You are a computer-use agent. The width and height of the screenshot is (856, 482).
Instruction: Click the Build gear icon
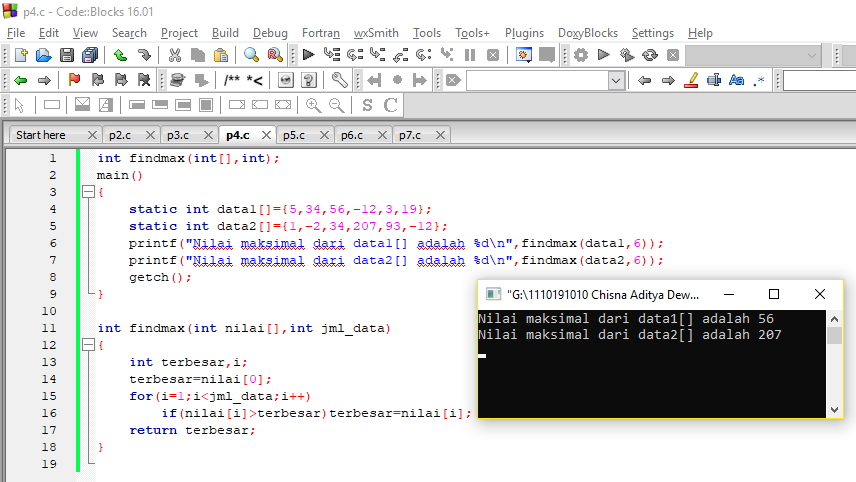coord(581,55)
